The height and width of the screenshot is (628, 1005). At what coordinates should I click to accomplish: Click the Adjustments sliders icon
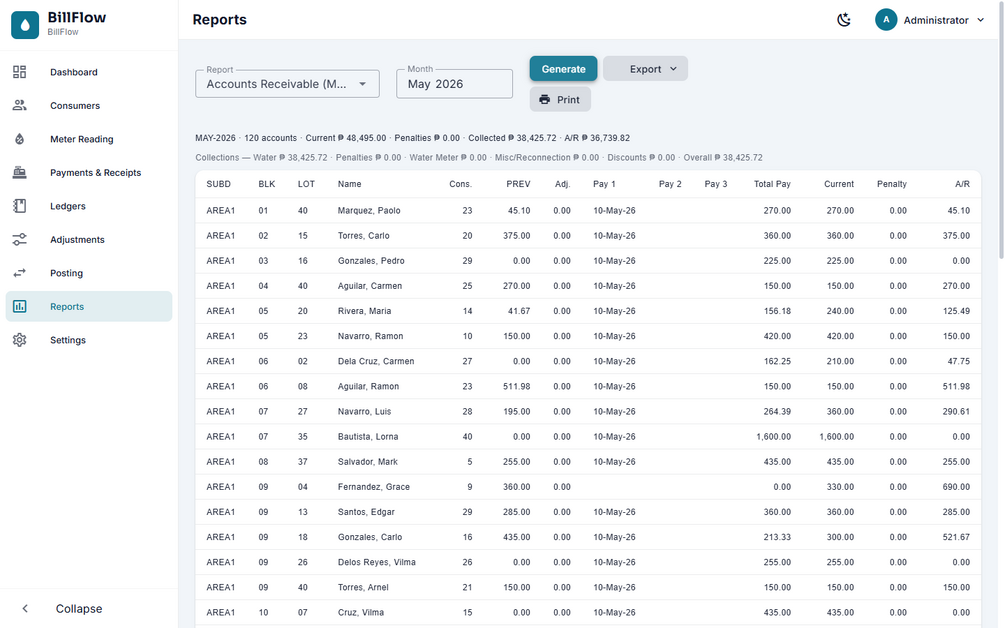[x=20, y=239]
